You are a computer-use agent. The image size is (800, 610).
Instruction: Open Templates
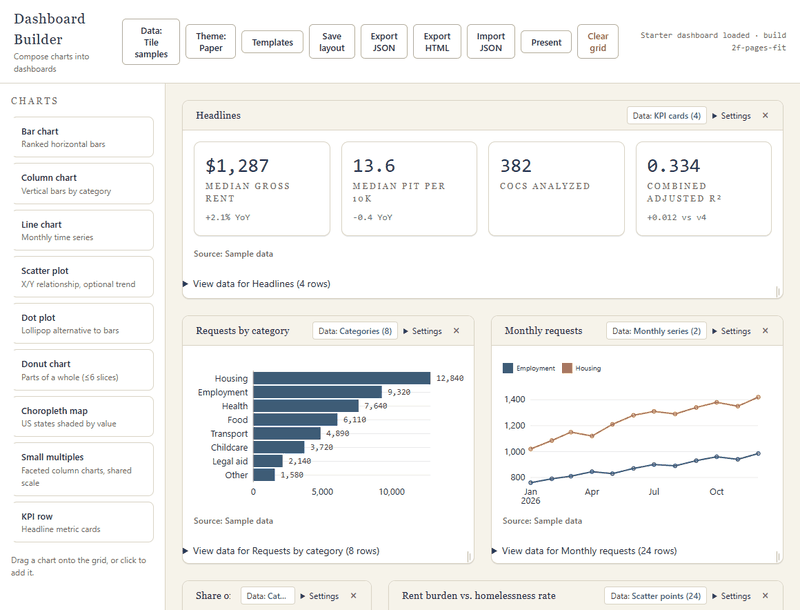coord(272,42)
